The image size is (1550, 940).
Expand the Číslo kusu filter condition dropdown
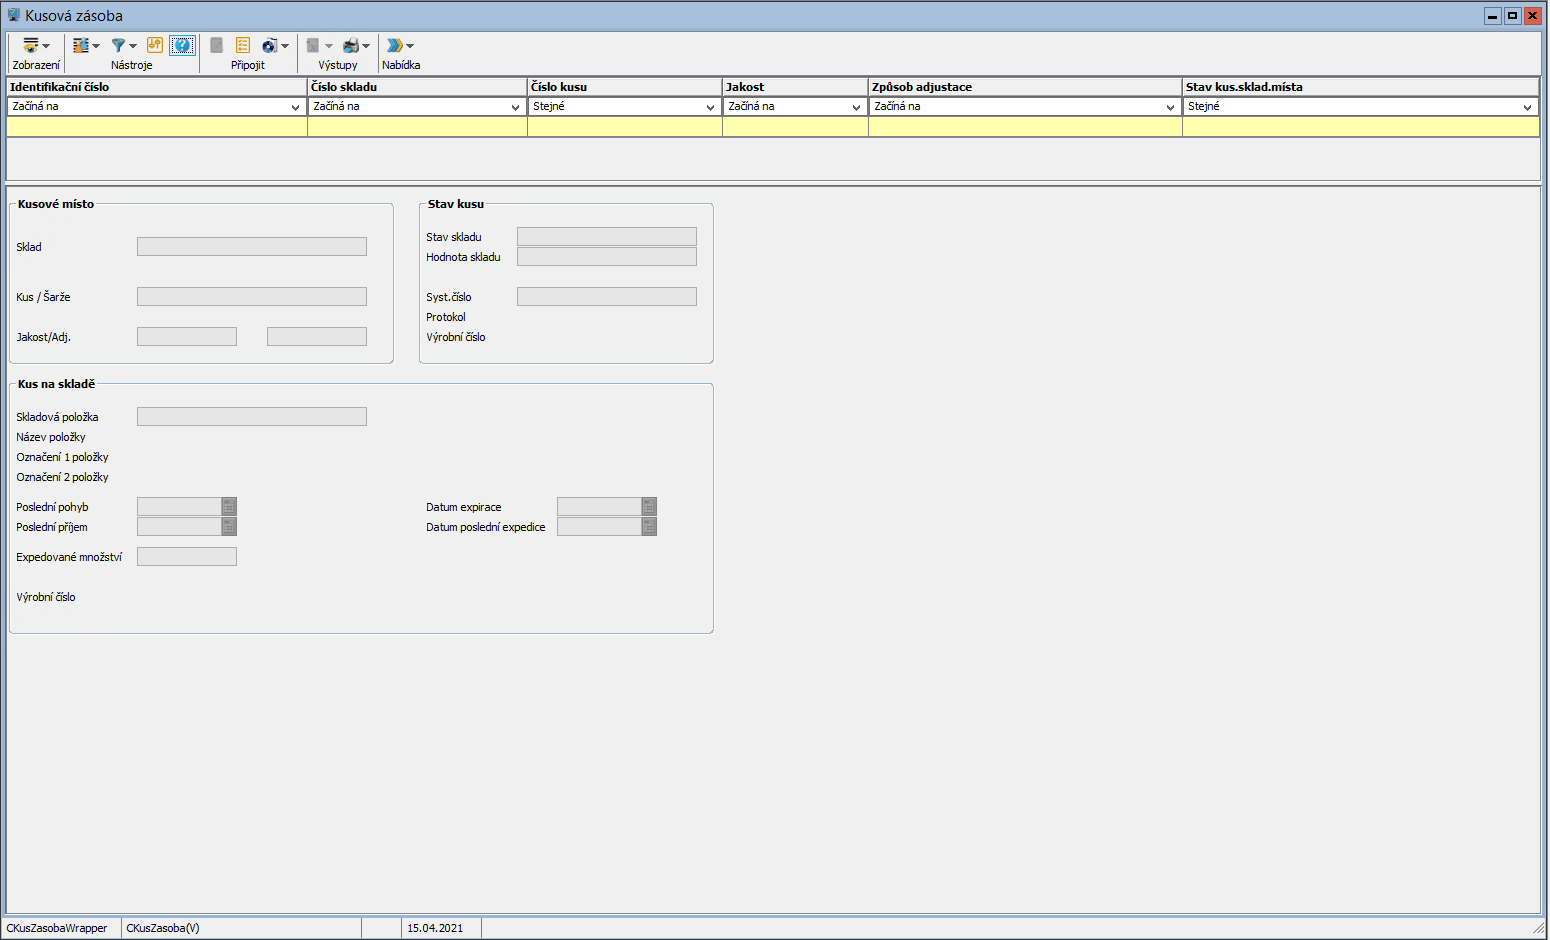(710, 107)
